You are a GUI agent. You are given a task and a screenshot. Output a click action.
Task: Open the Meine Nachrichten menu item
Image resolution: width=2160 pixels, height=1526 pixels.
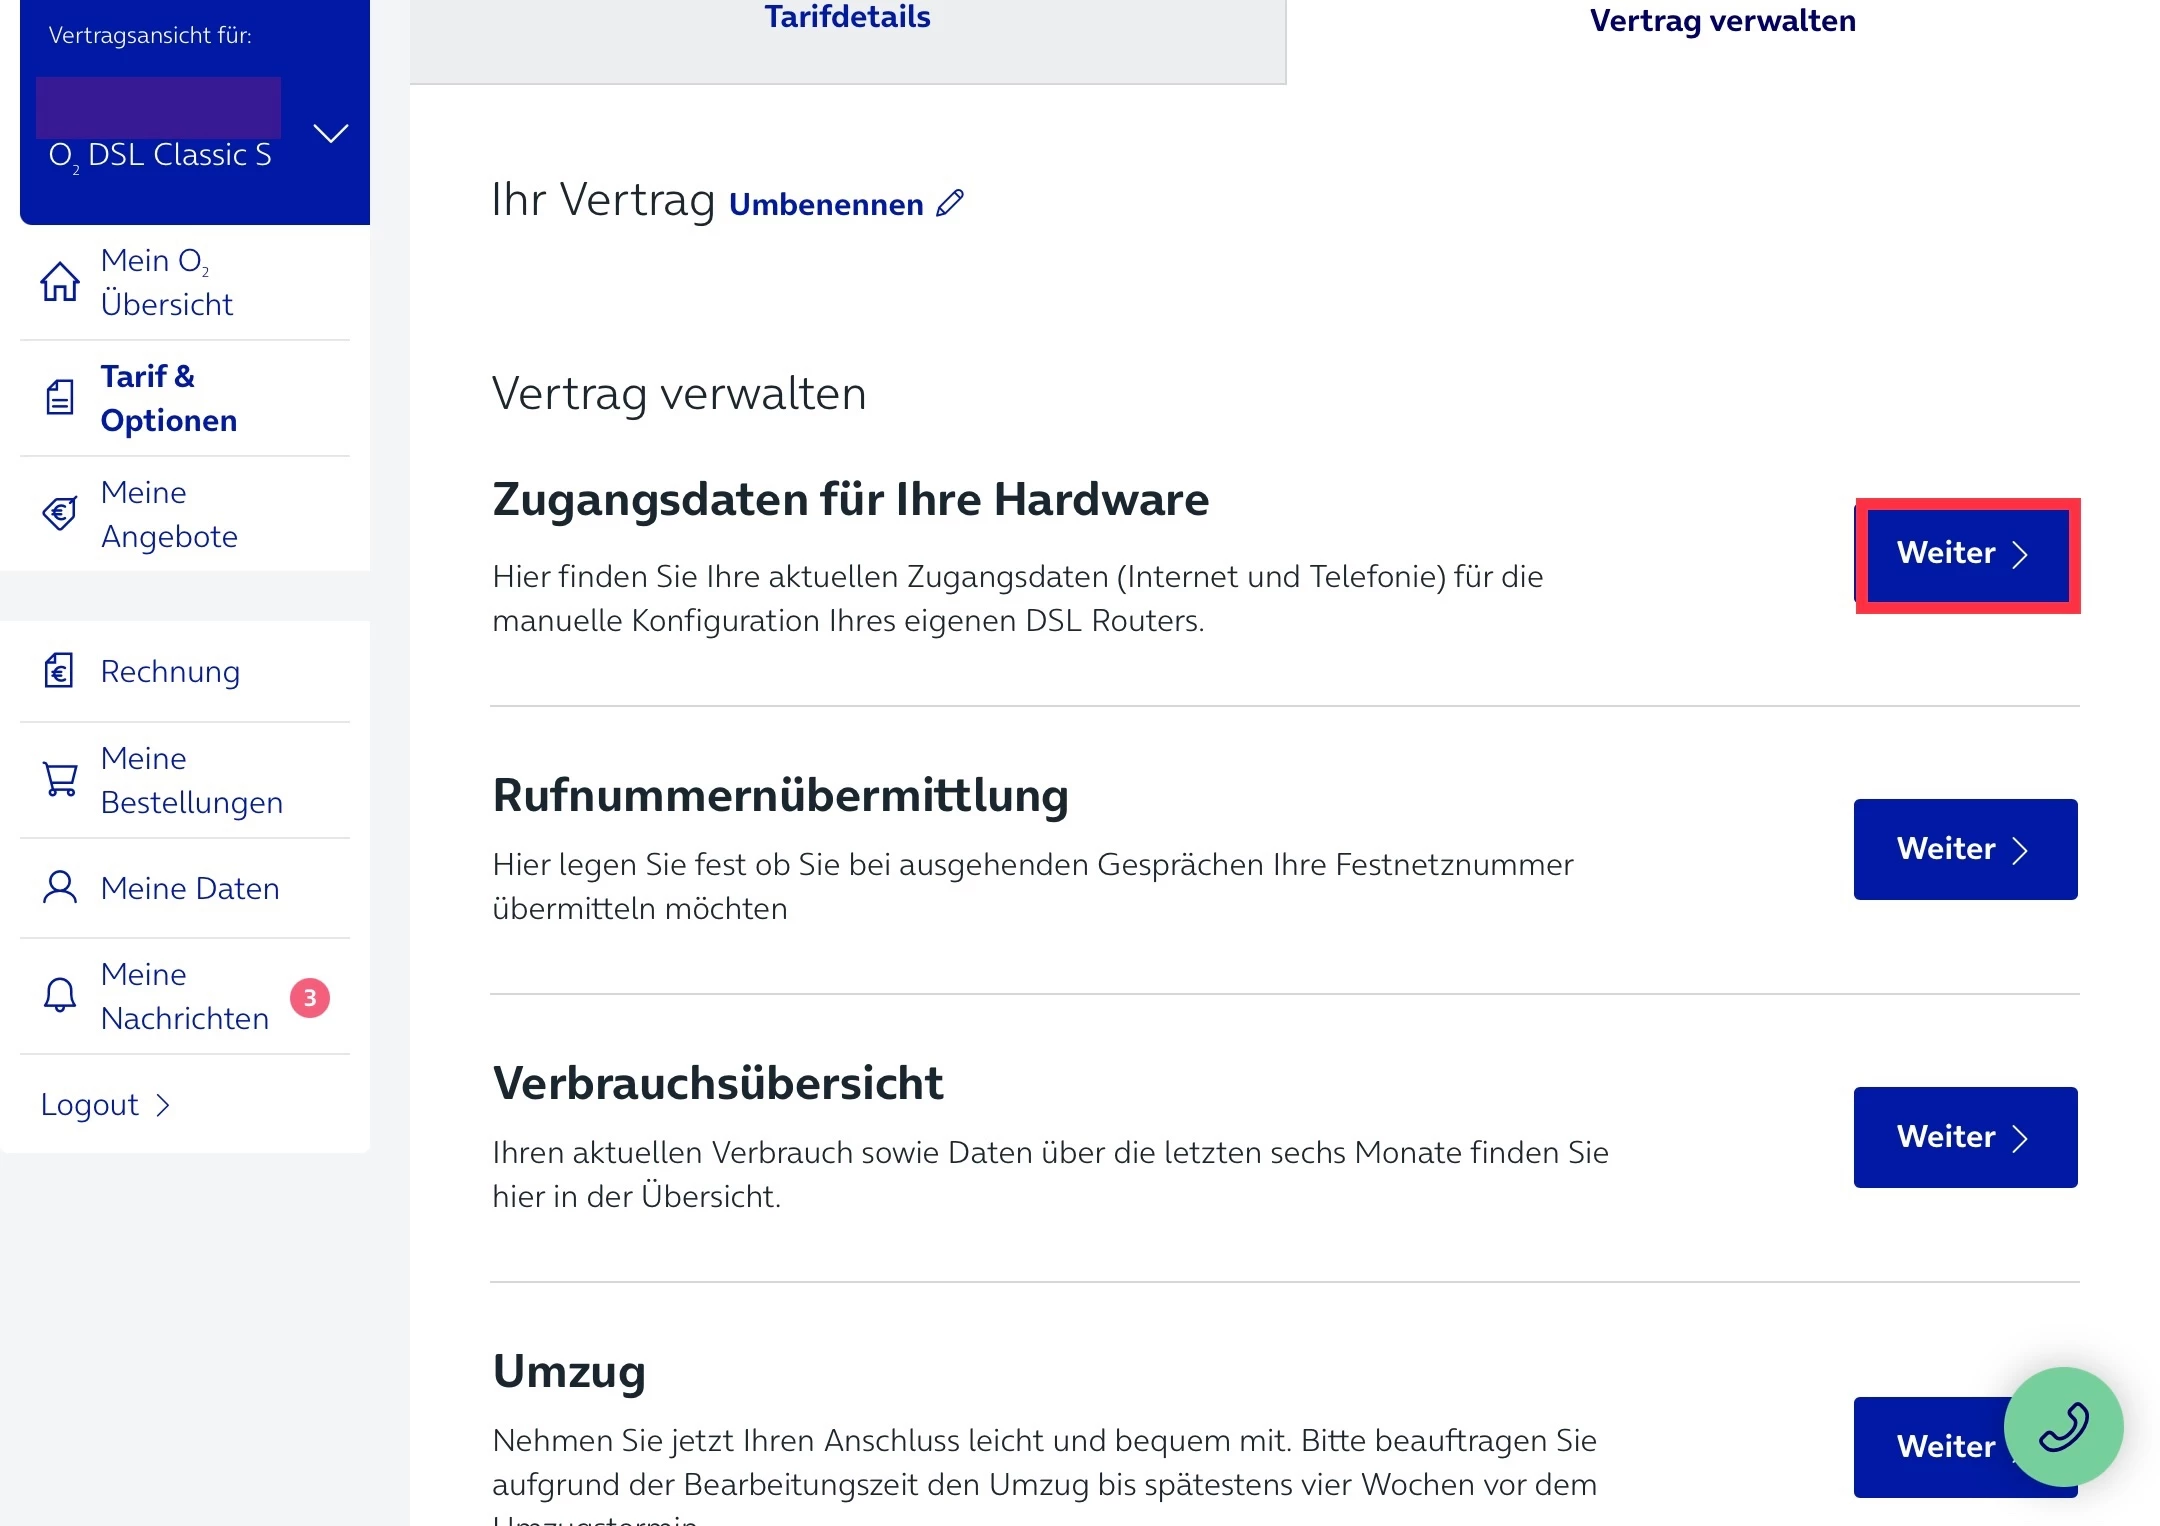[185, 996]
